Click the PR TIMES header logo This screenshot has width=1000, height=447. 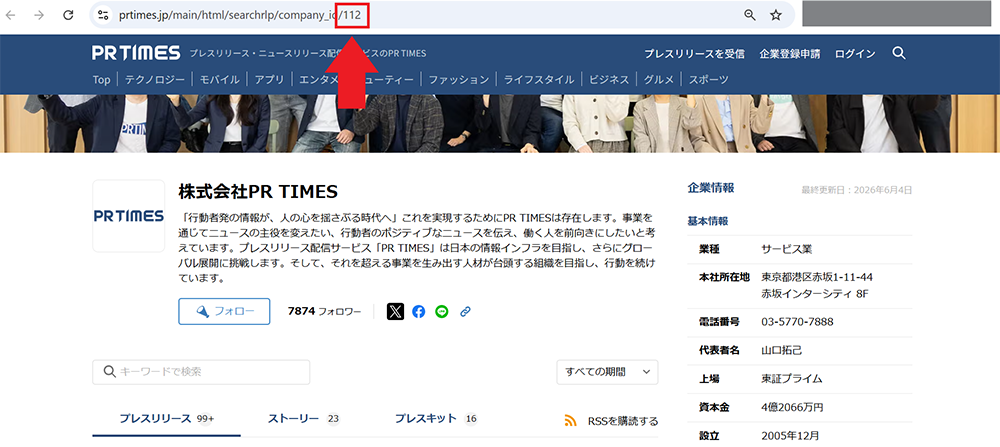tap(136, 53)
